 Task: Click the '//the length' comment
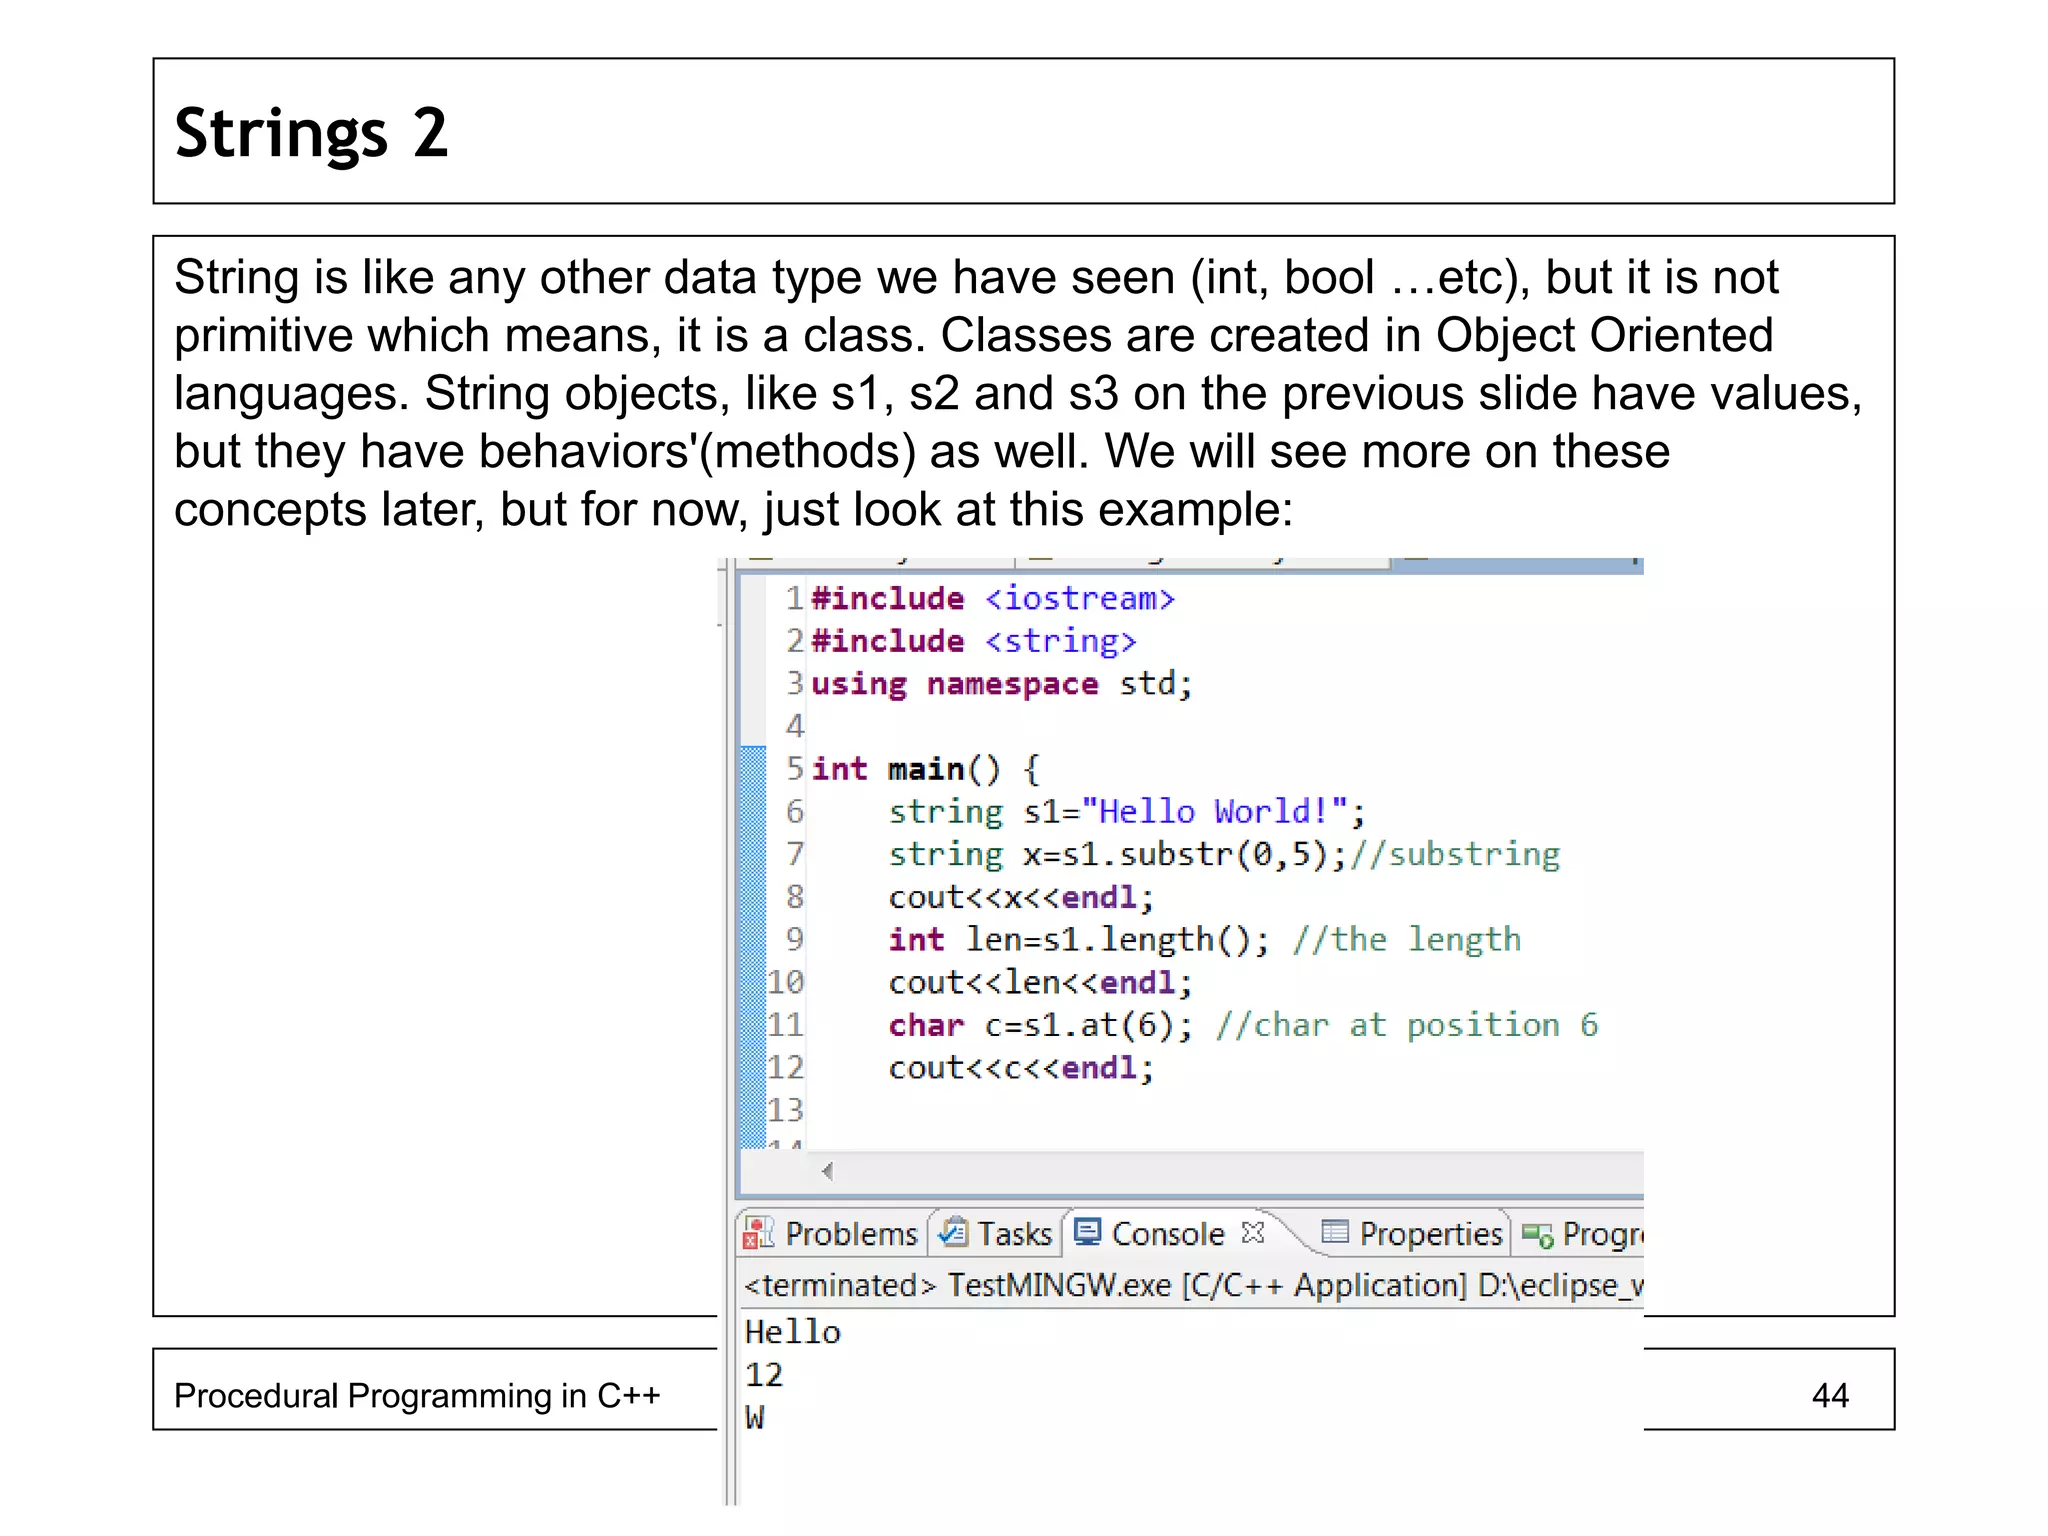[x=1406, y=939]
